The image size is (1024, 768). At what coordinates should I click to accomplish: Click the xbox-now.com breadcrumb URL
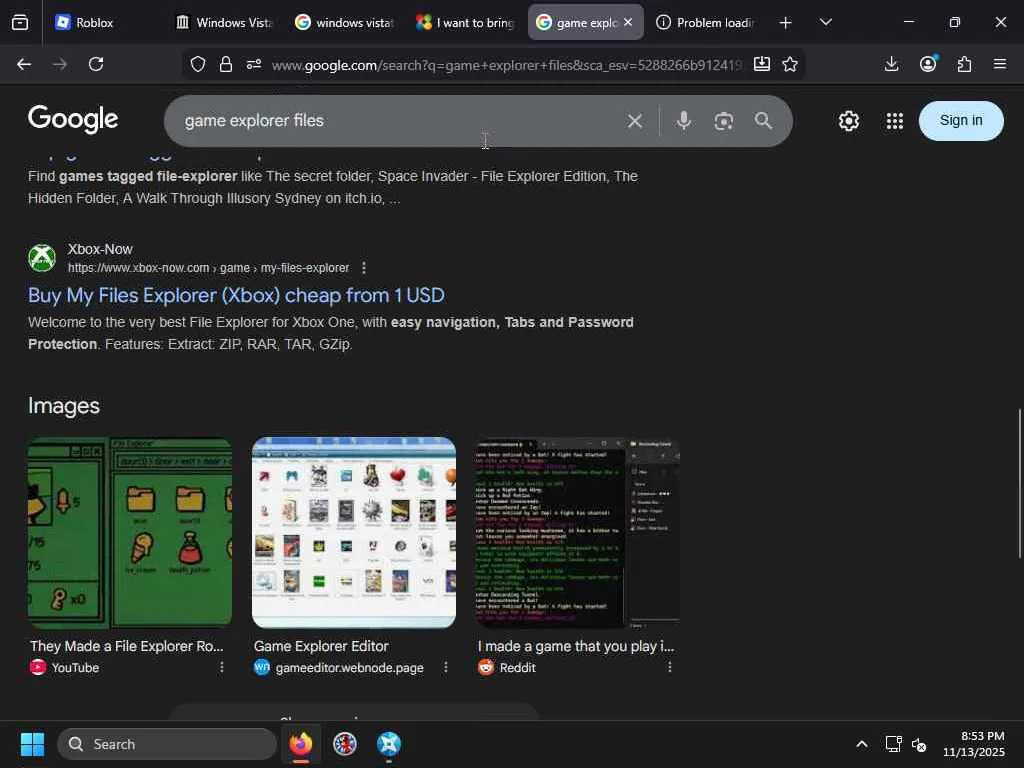point(208,268)
